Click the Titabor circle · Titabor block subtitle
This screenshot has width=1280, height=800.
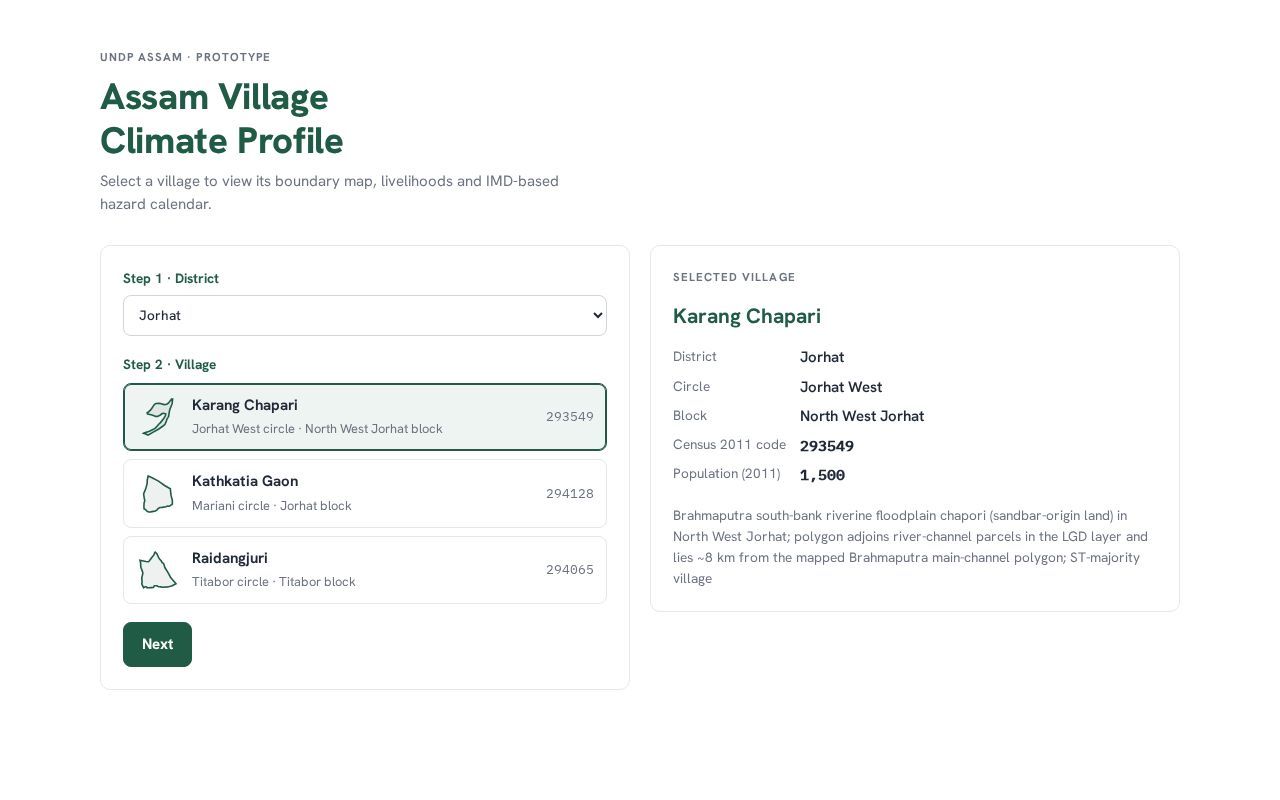274,582
